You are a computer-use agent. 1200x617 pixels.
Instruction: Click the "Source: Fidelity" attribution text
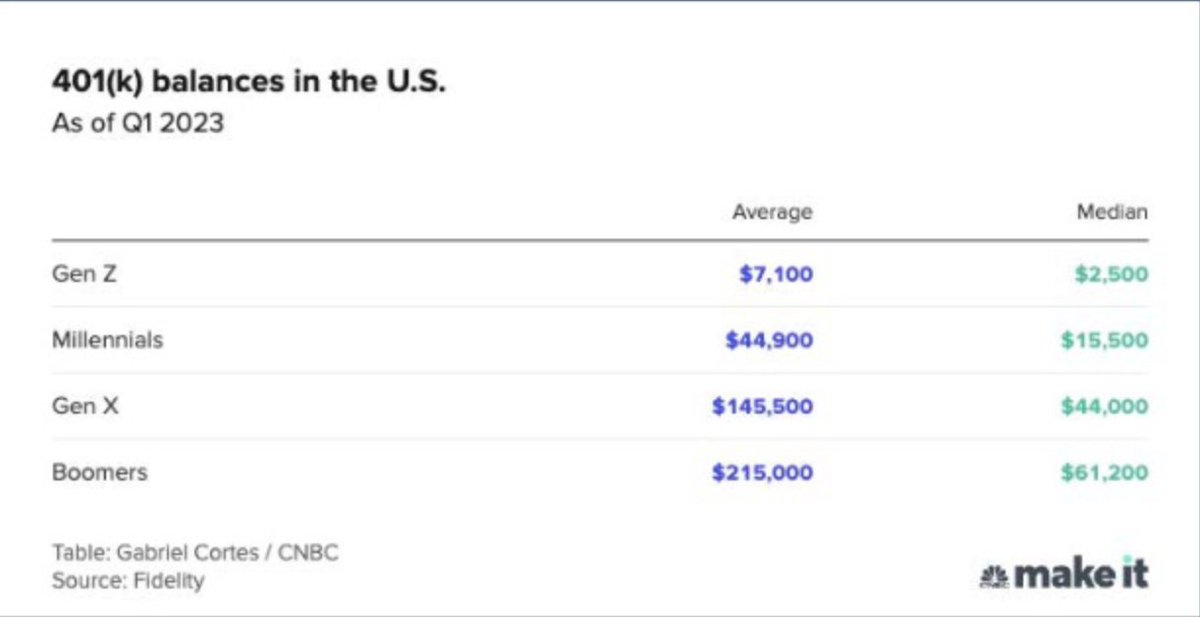128,580
